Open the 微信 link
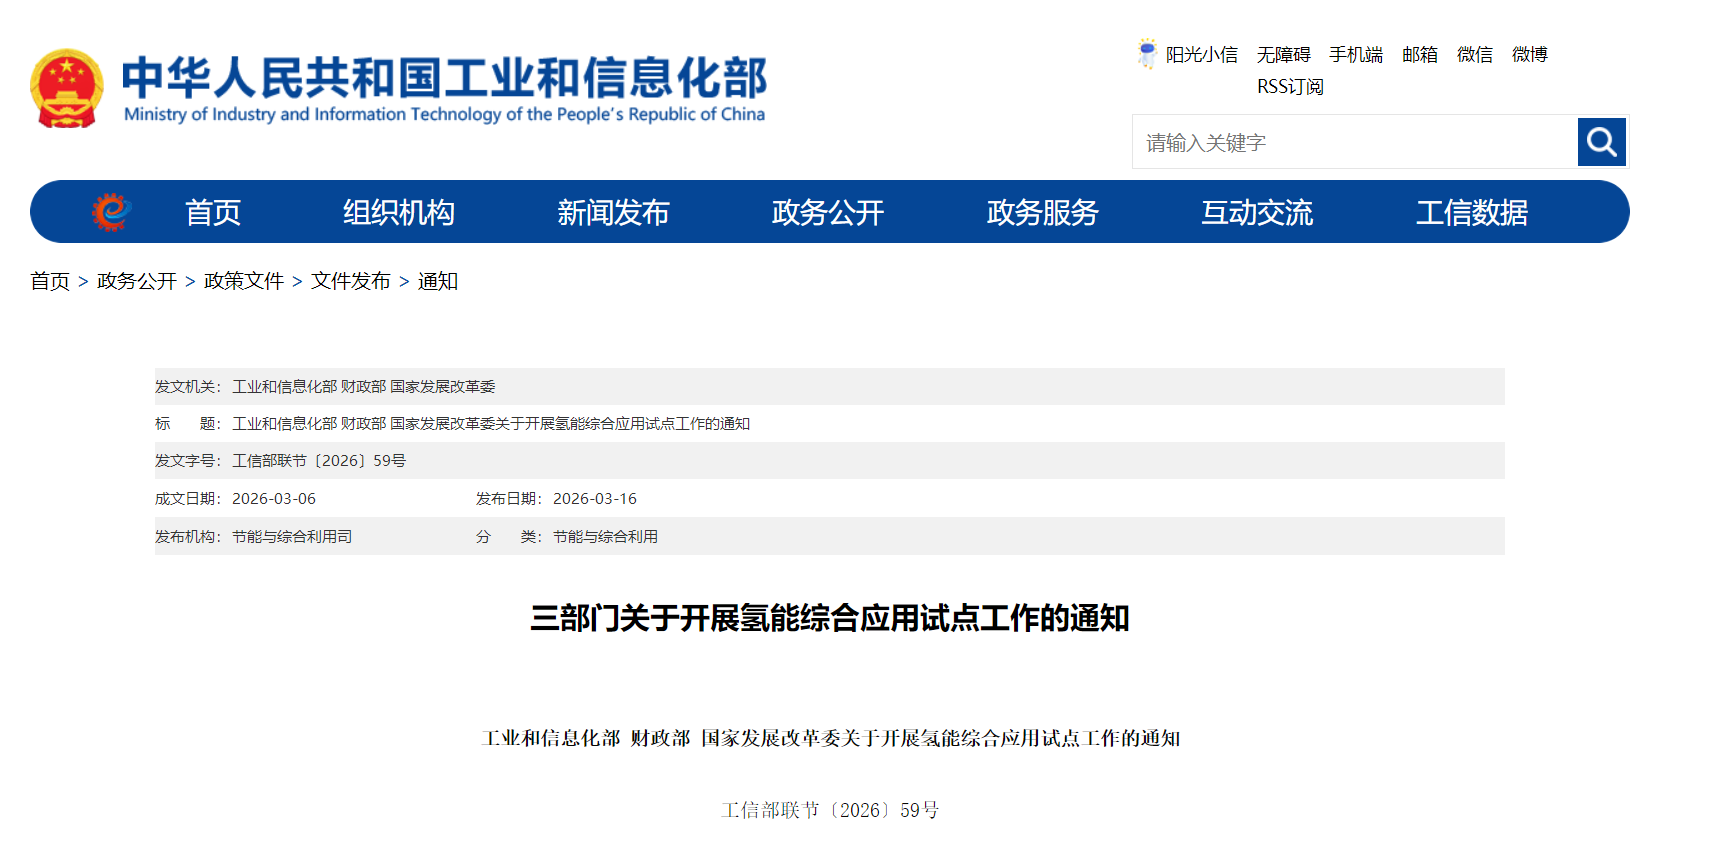 click(x=1474, y=55)
